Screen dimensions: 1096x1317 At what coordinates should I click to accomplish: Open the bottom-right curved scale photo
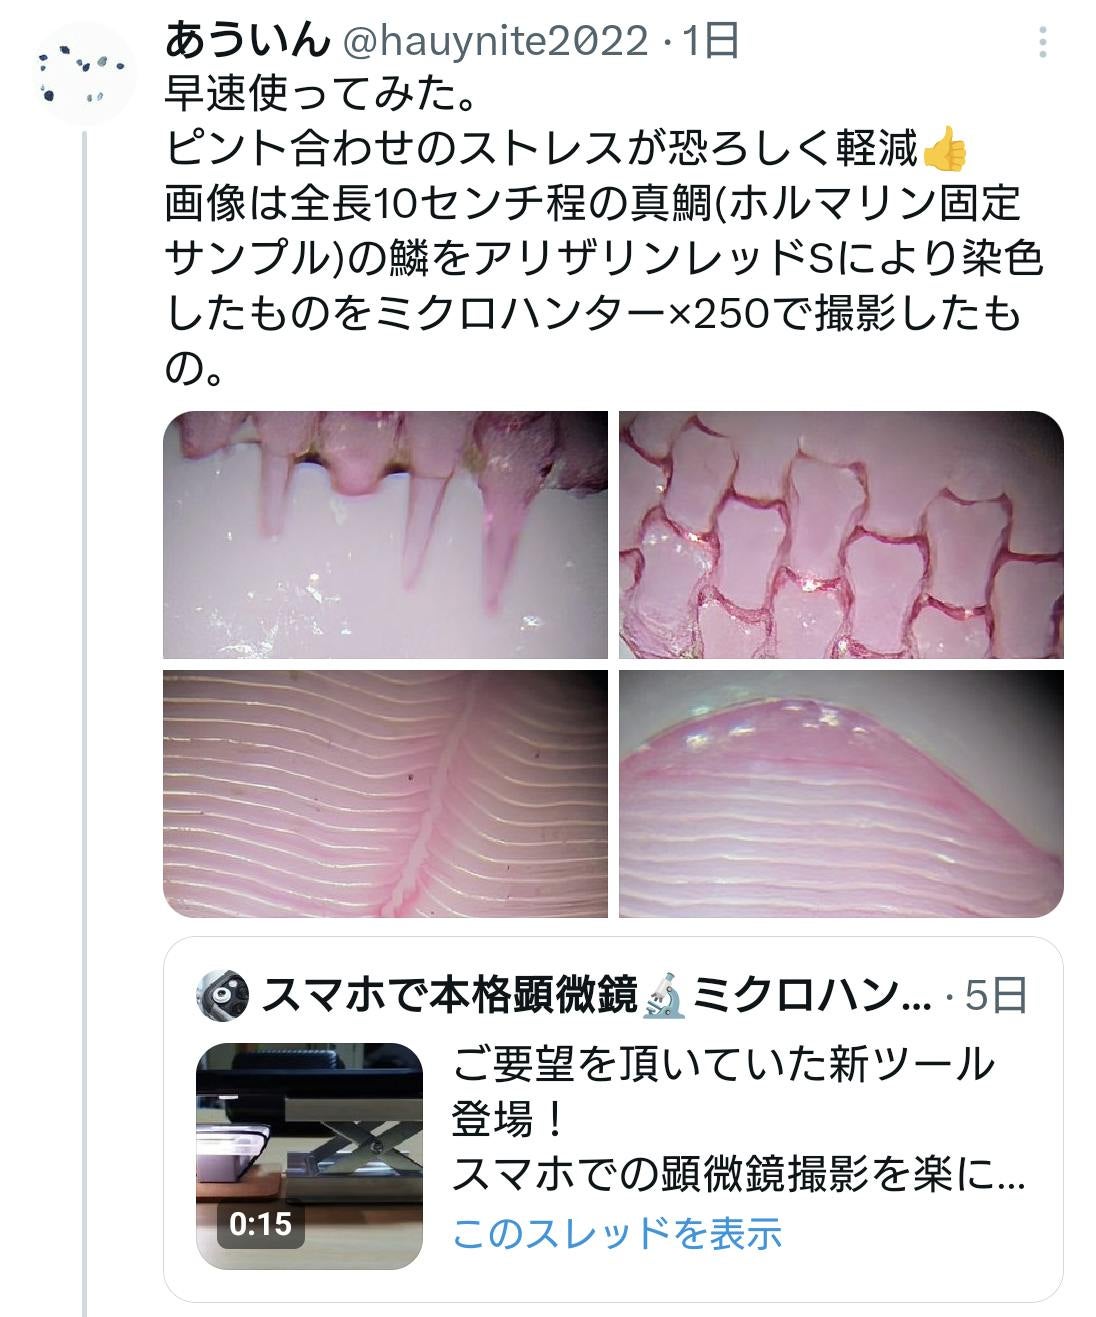tap(841, 794)
